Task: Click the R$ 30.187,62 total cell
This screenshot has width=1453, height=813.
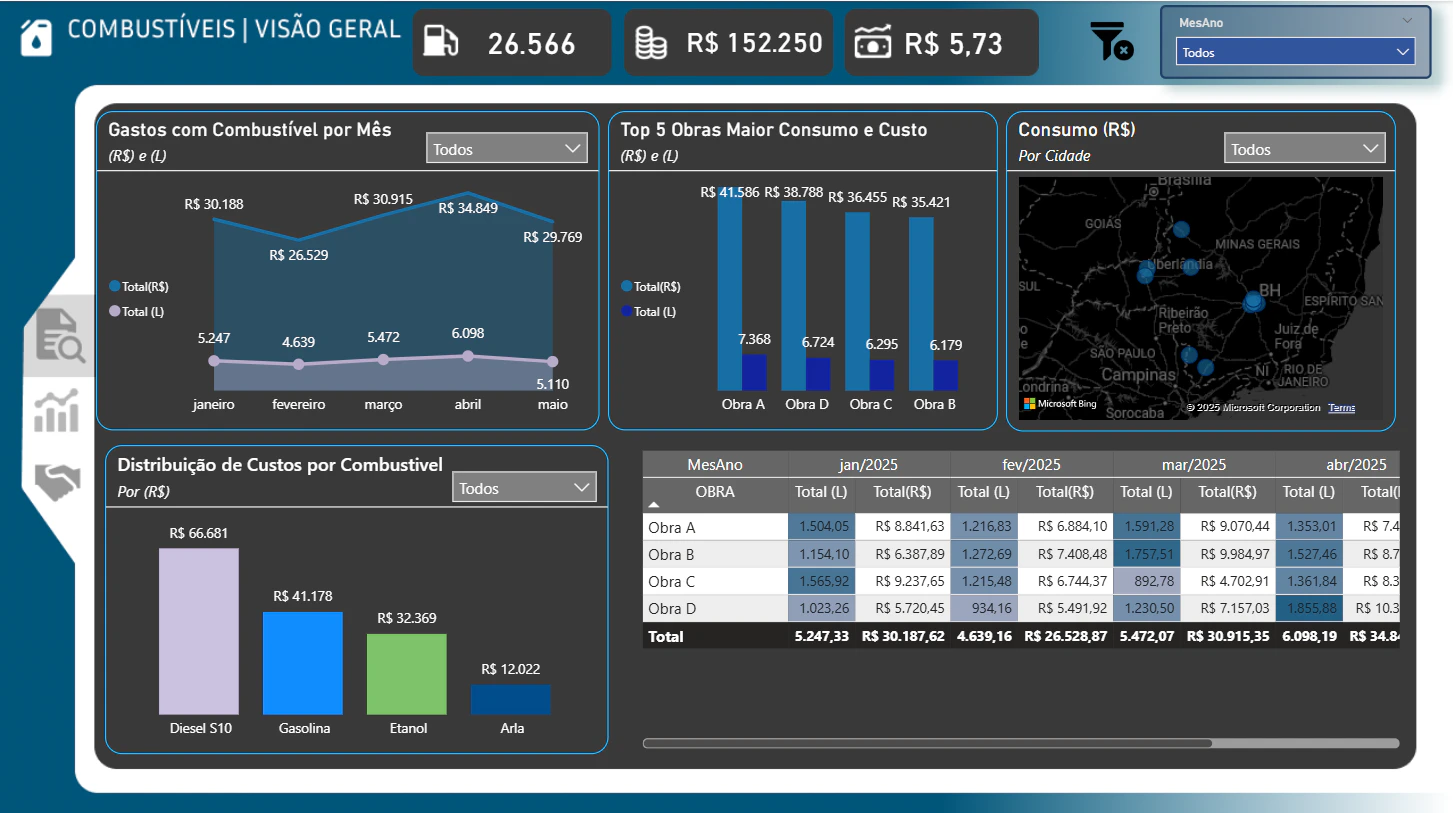Action: [903, 636]
